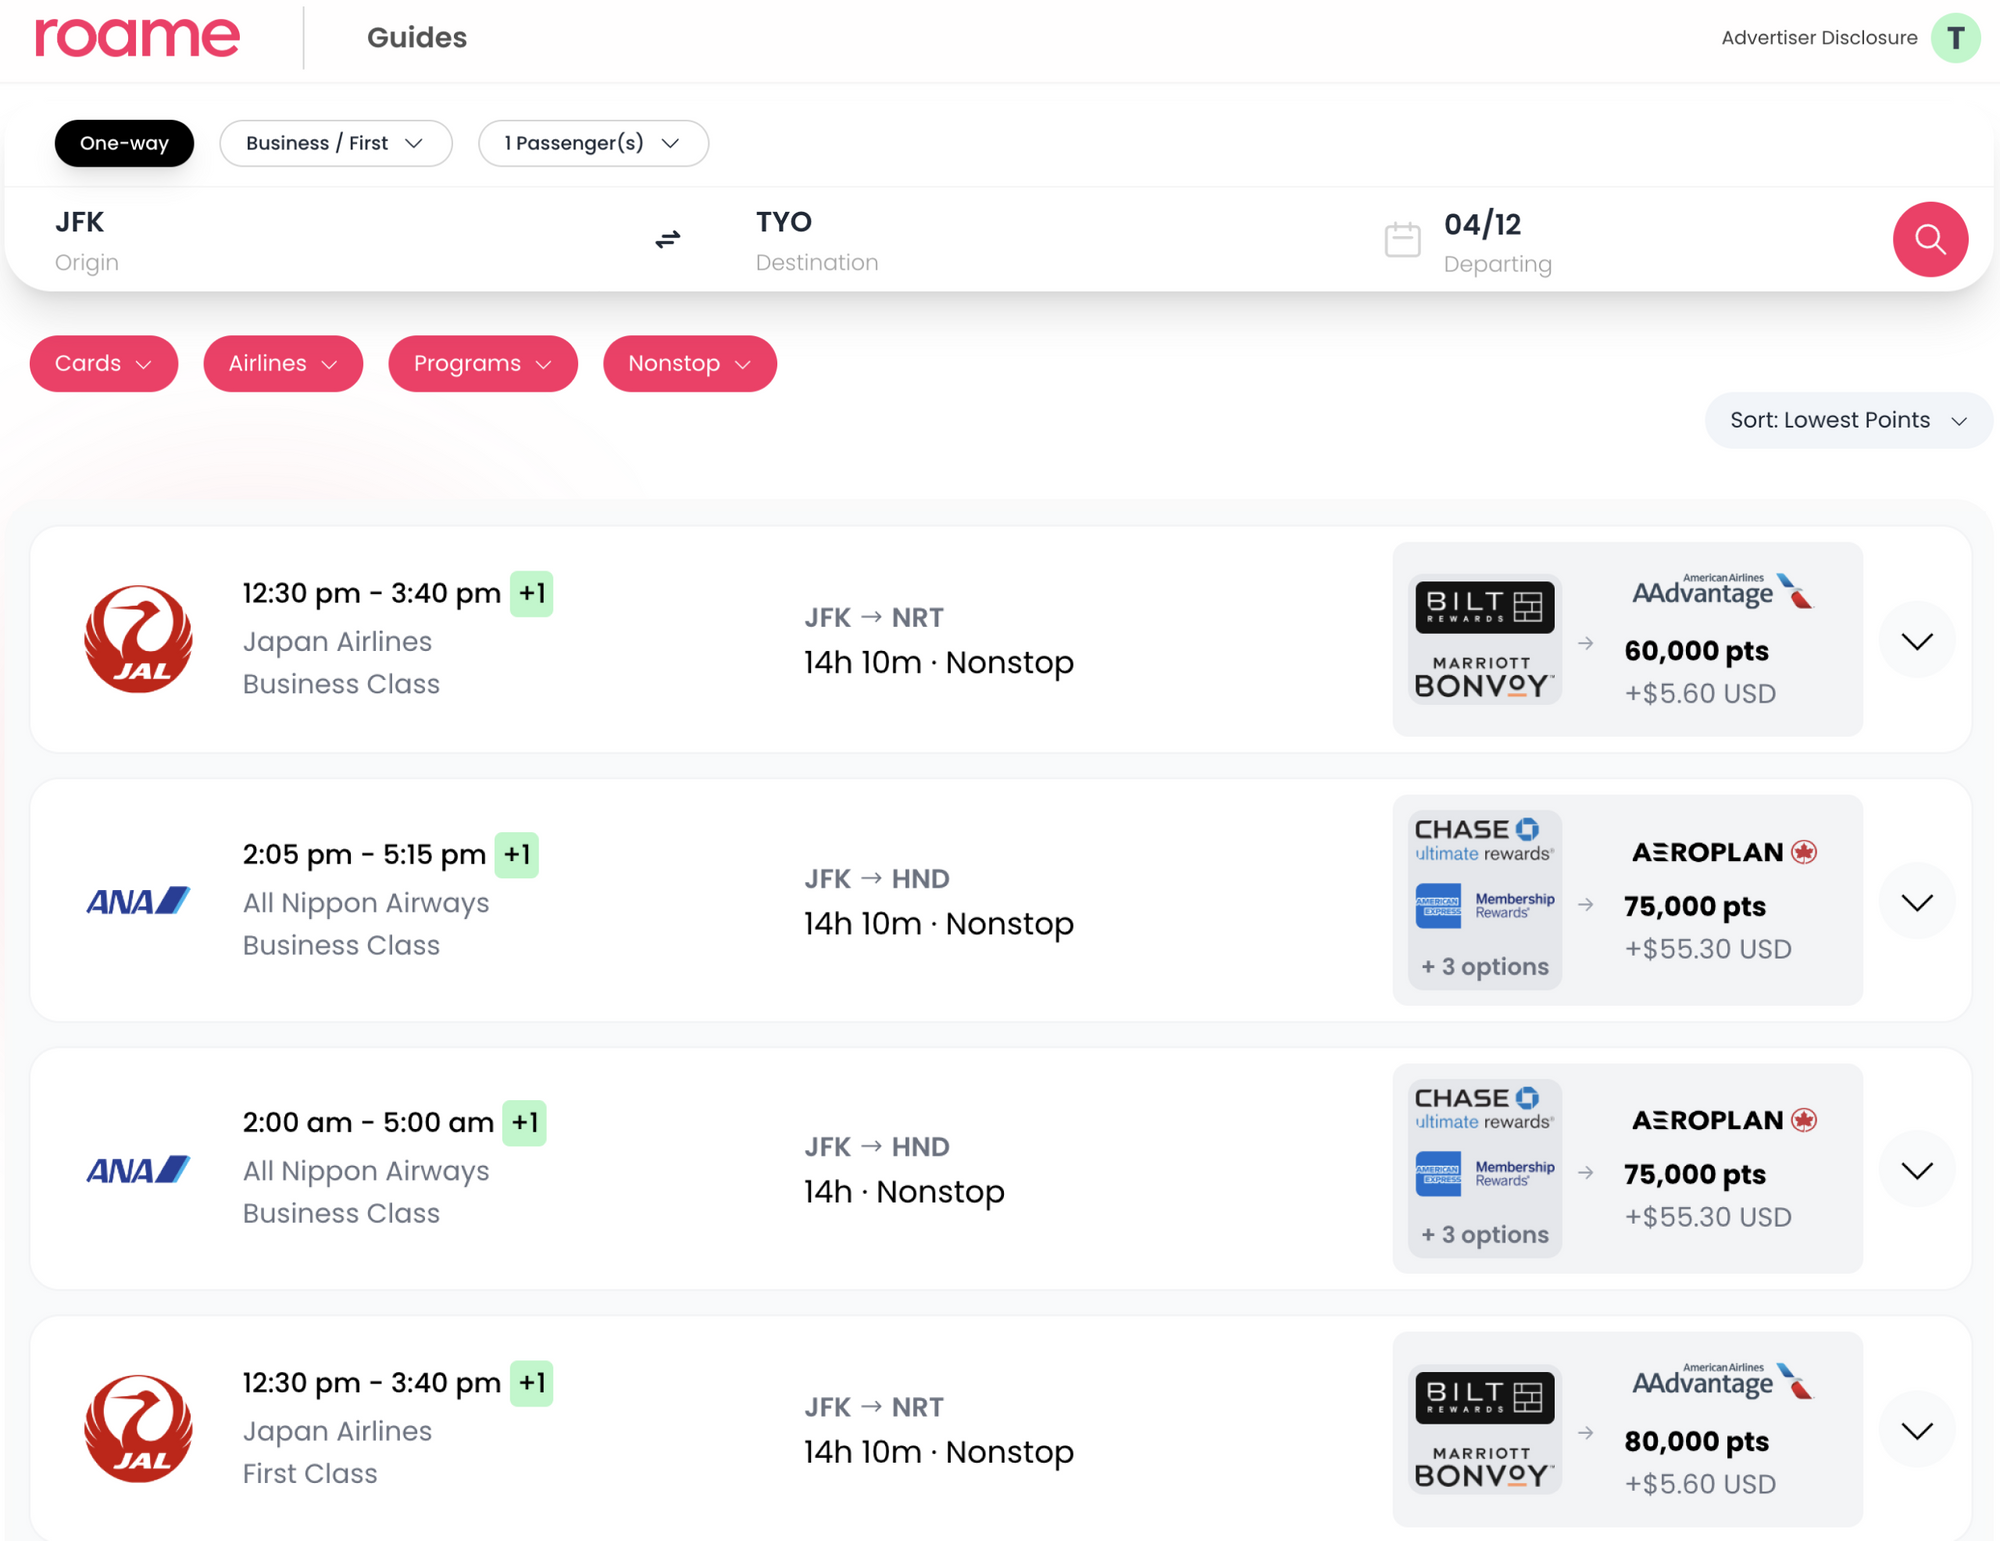The height and width of the screenshot is (1541, 2000).
Task: Open the Nonstop filter dropdown
Action: pos(689,363)
